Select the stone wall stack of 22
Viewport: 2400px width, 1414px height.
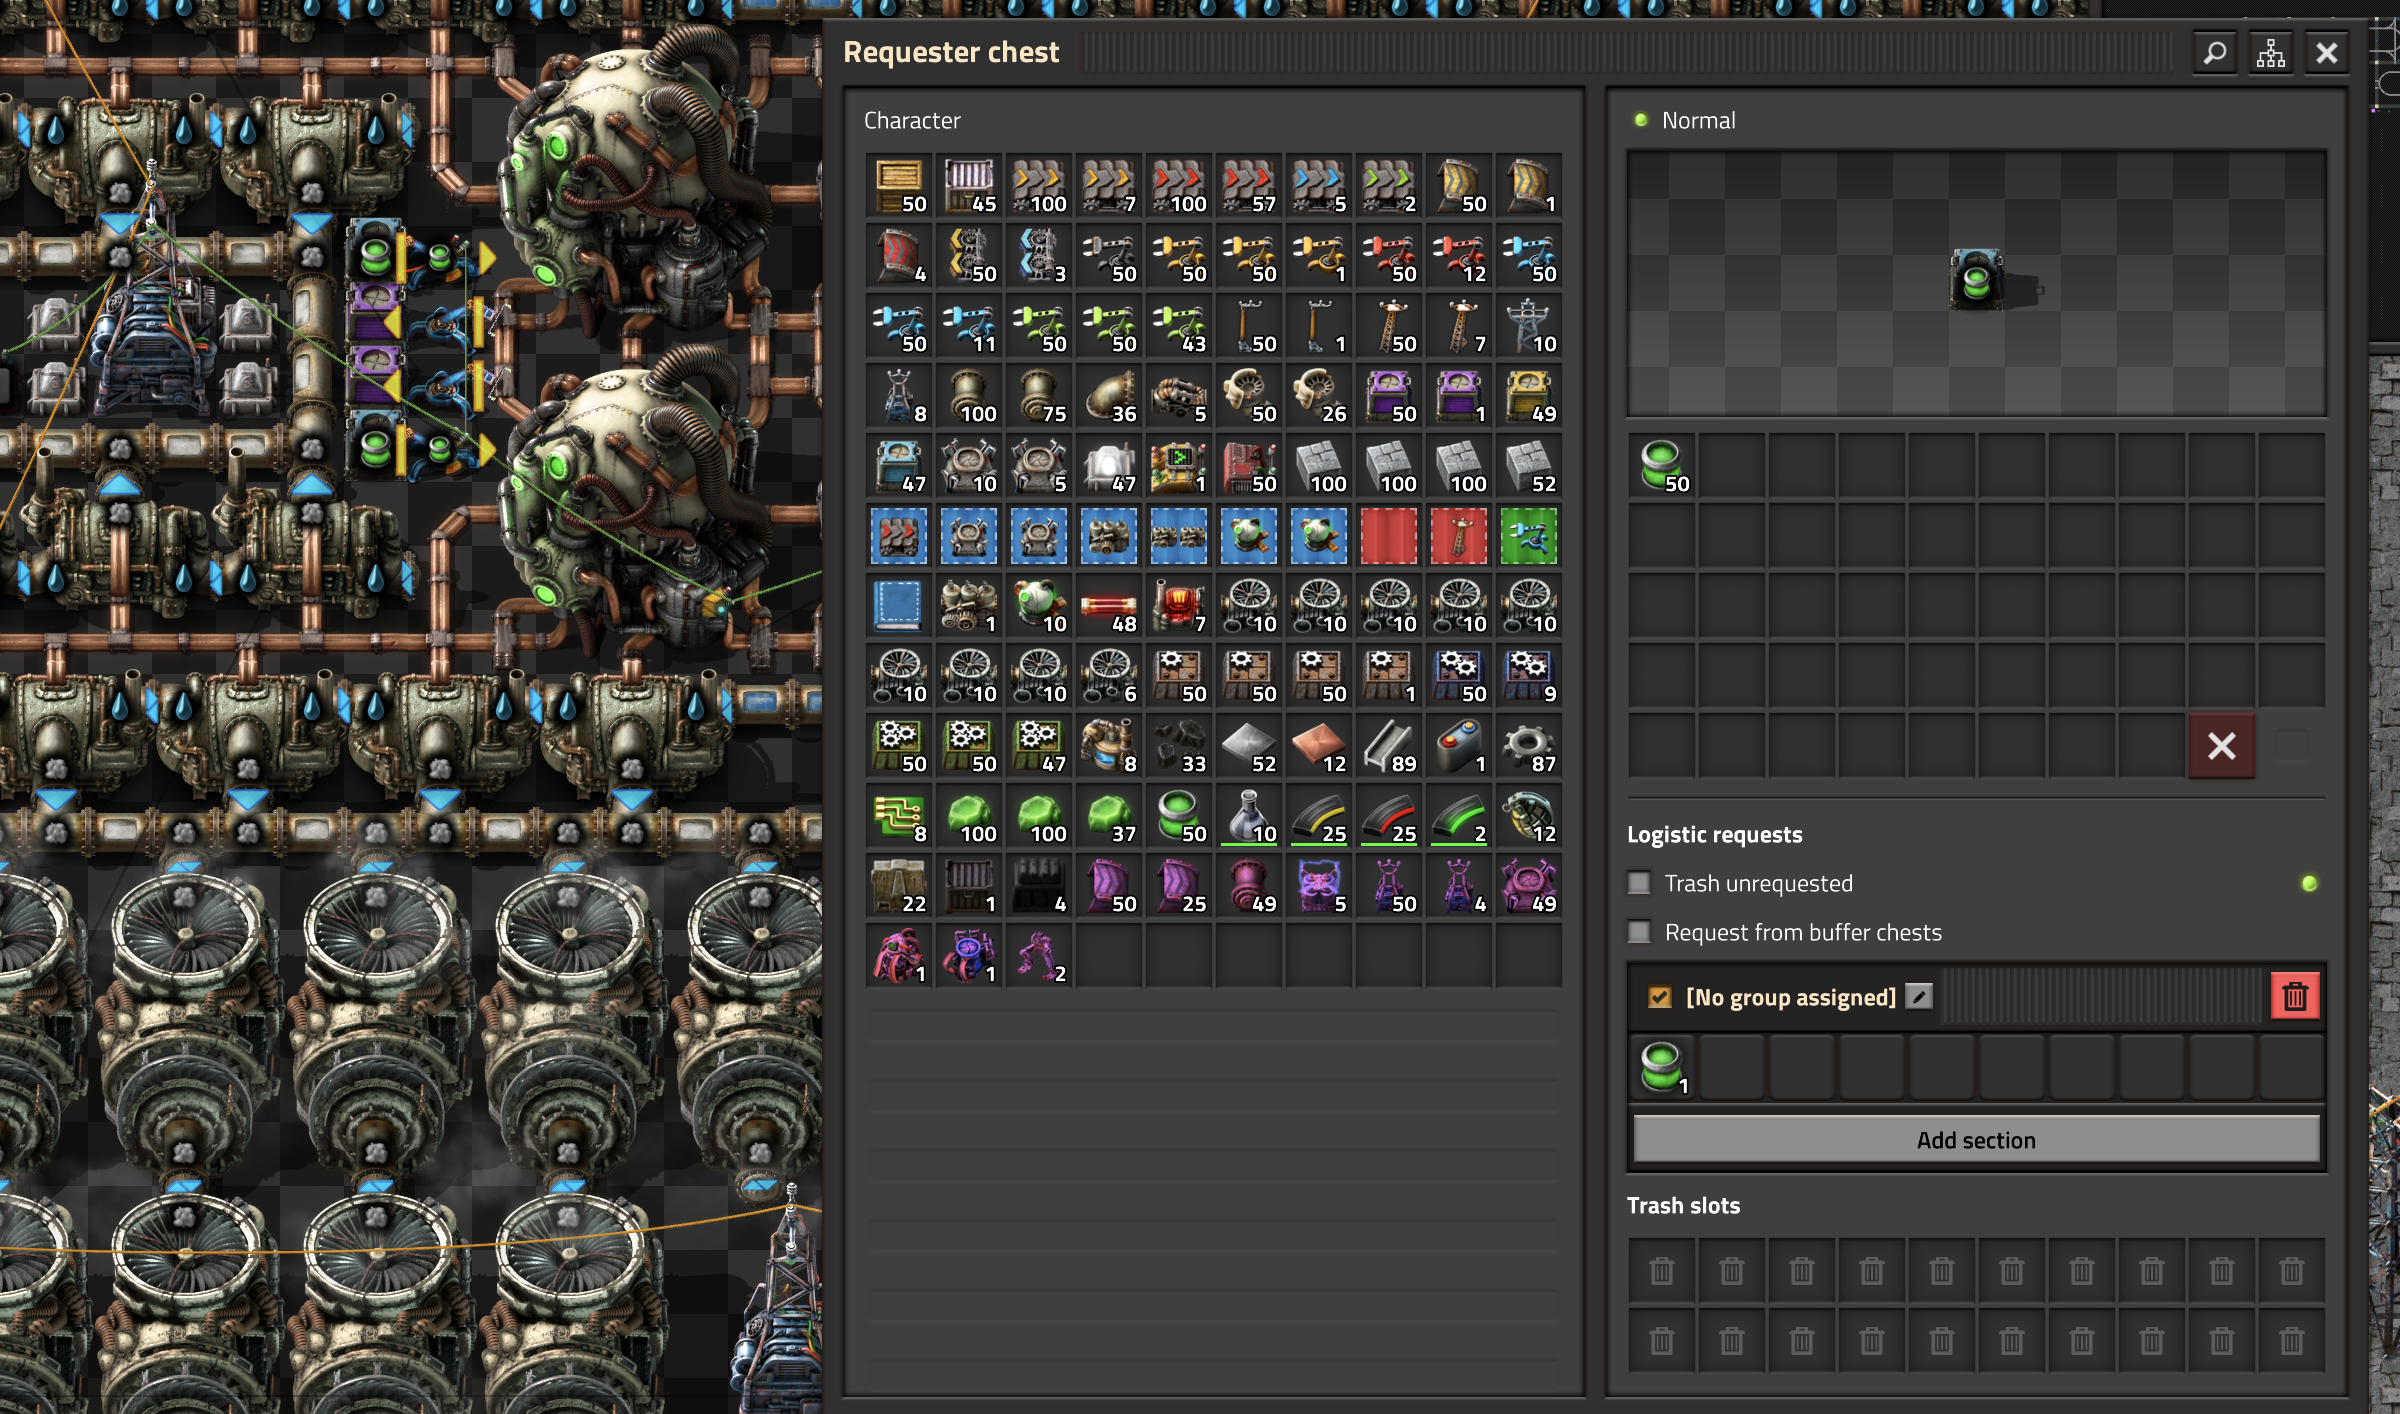tap(899, 886)
